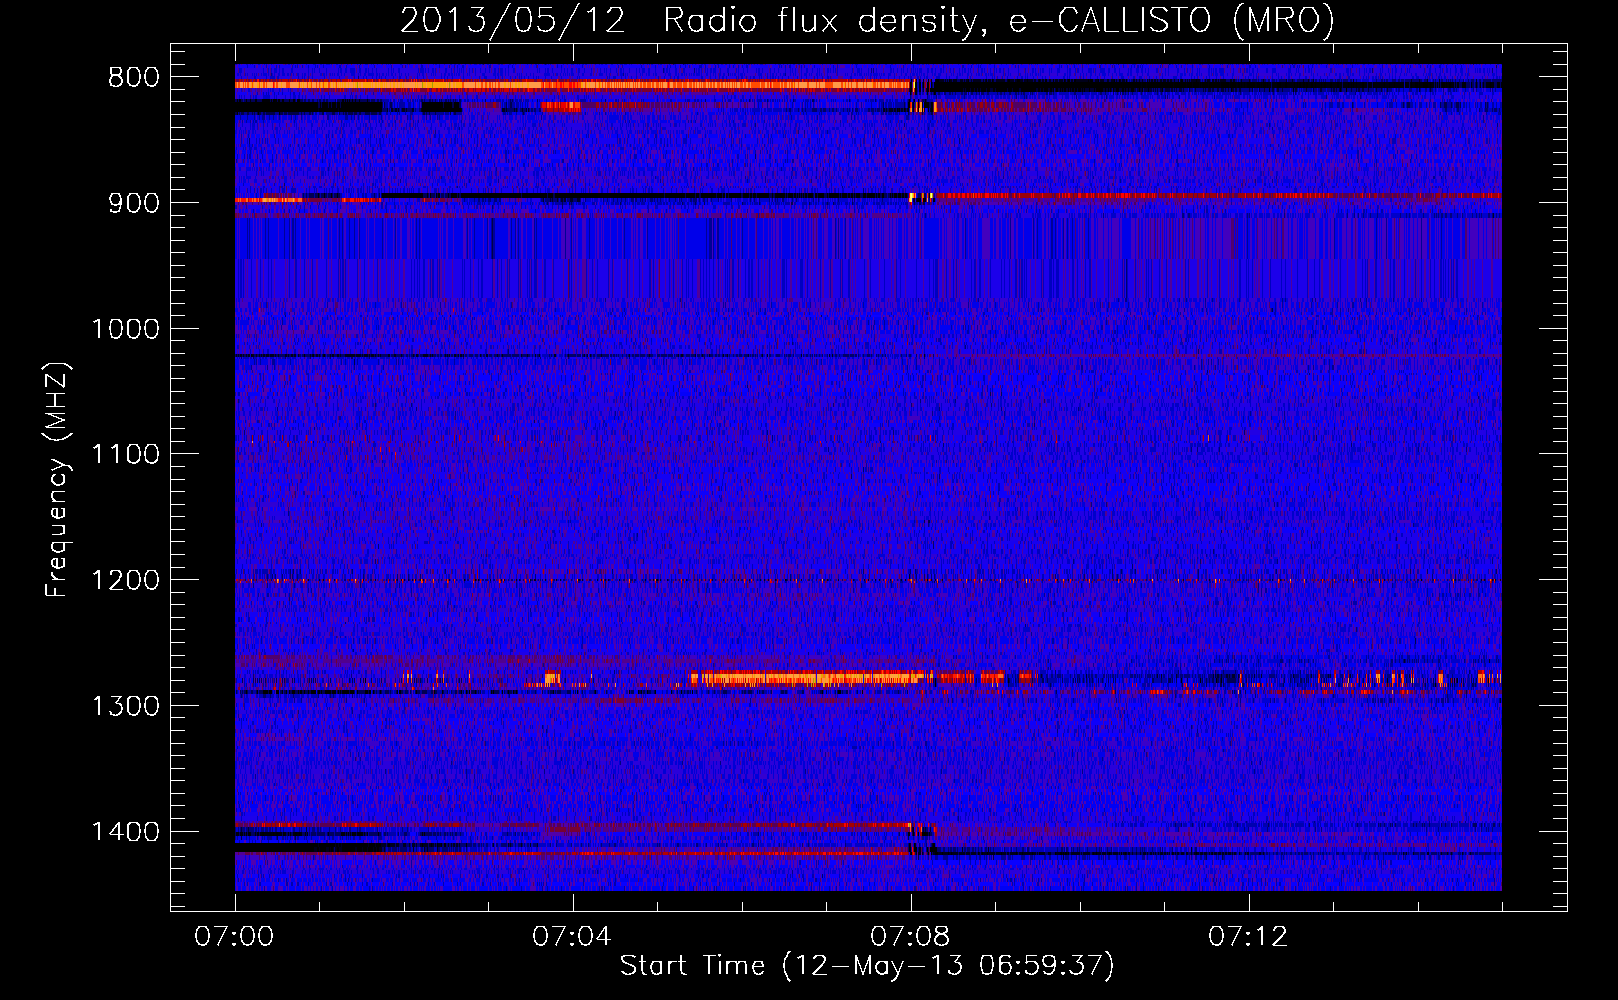Click the 1400 frequency tick label

pos(125,832)
